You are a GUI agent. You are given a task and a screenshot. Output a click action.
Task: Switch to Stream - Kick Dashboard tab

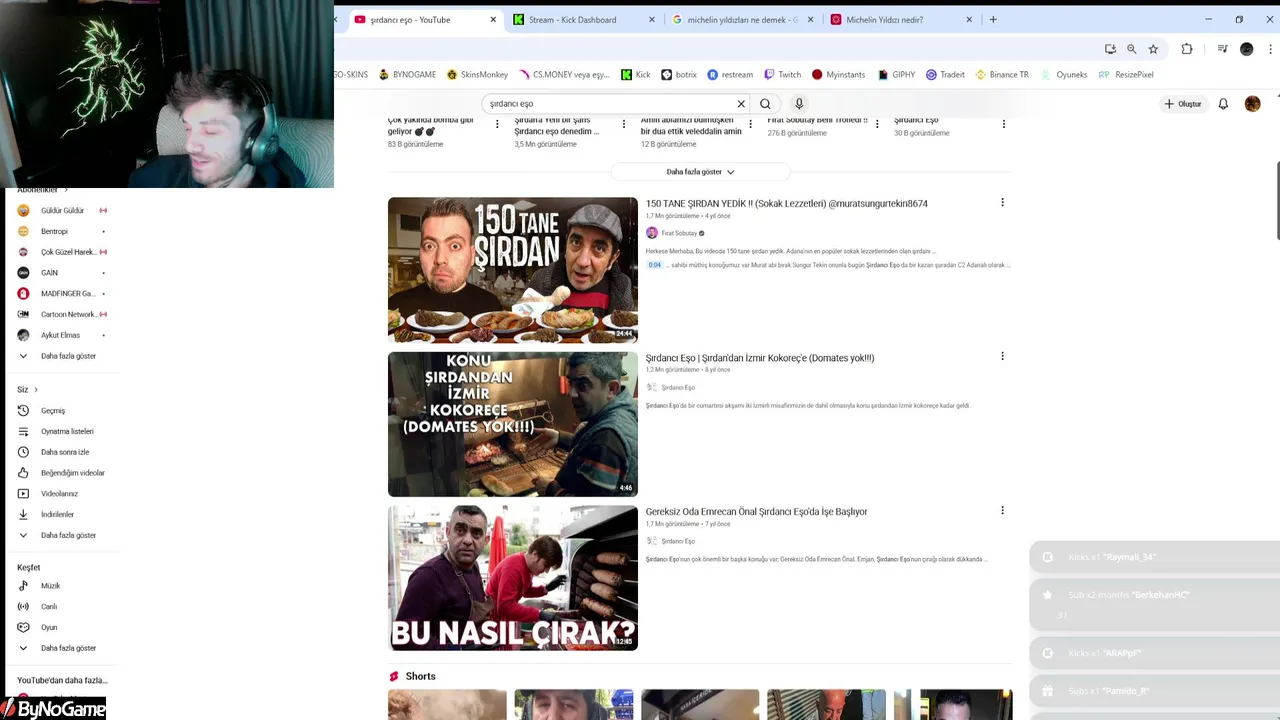(585, 20)
